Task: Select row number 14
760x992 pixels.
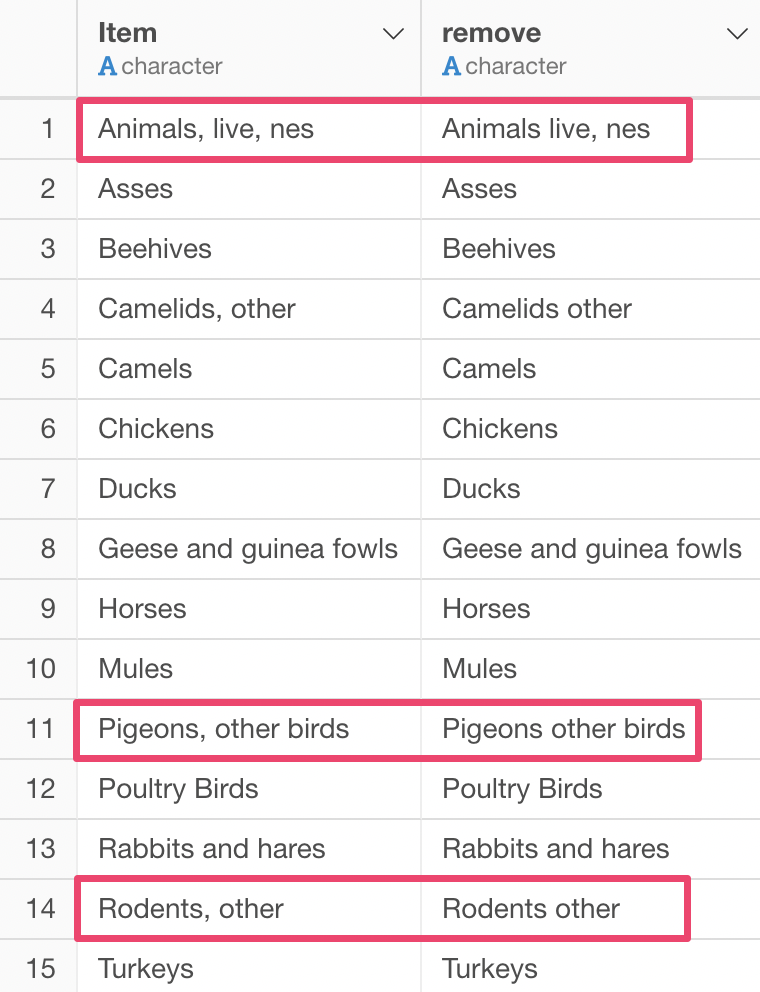Action: [x=40, y=908]
